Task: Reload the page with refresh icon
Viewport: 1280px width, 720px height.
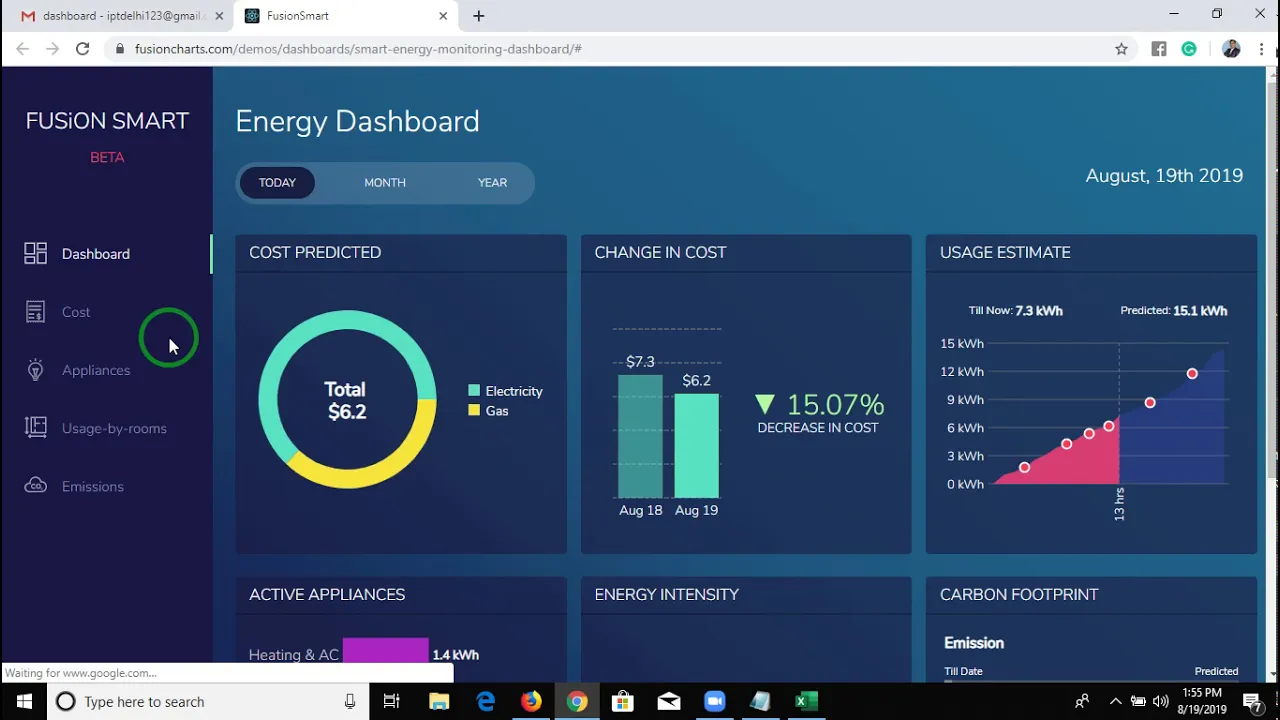Action: pyautogui.click(x=82, y=48)
